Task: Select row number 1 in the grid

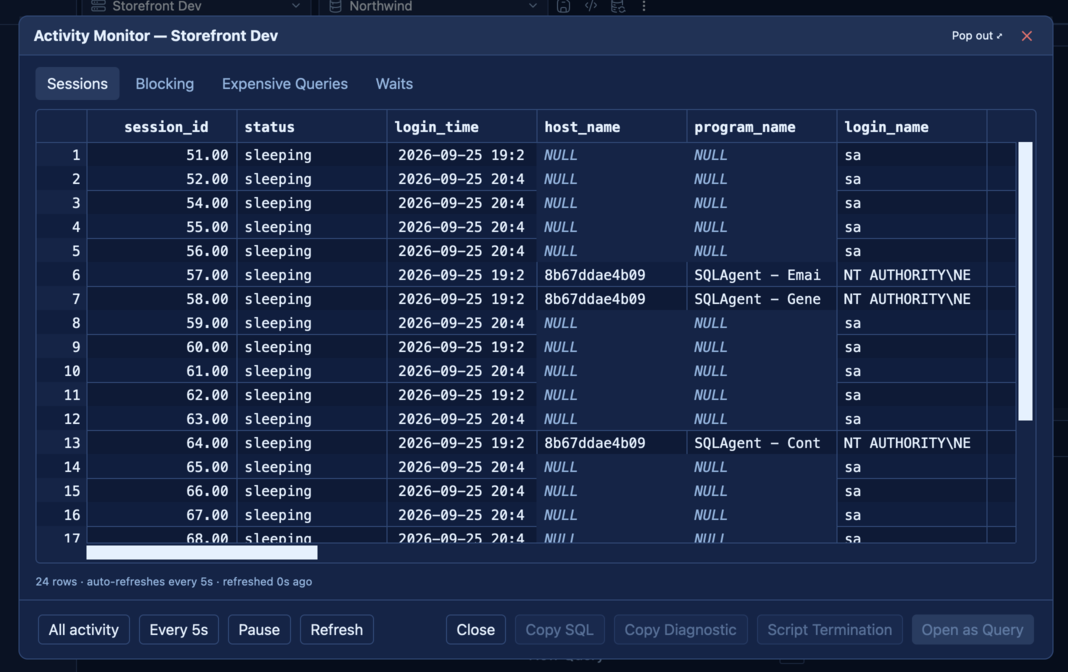Action: (x=62, y=155)
